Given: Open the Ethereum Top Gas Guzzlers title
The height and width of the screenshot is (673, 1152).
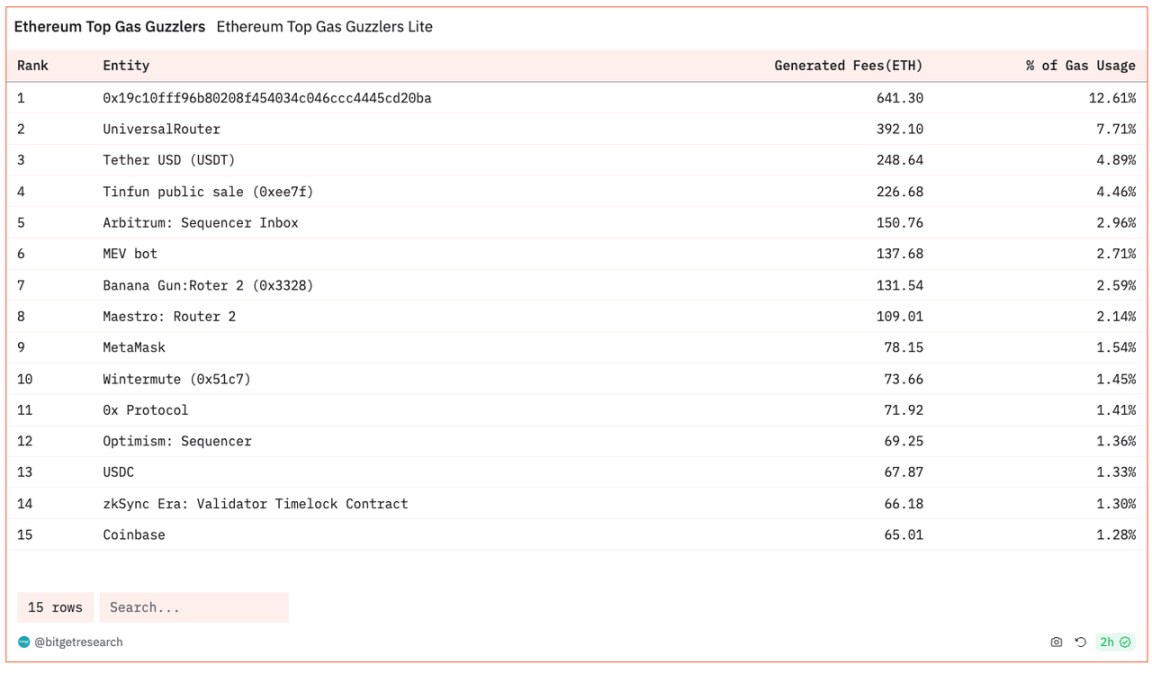Looking at the screenshot, I should click(x=109, y=27).
